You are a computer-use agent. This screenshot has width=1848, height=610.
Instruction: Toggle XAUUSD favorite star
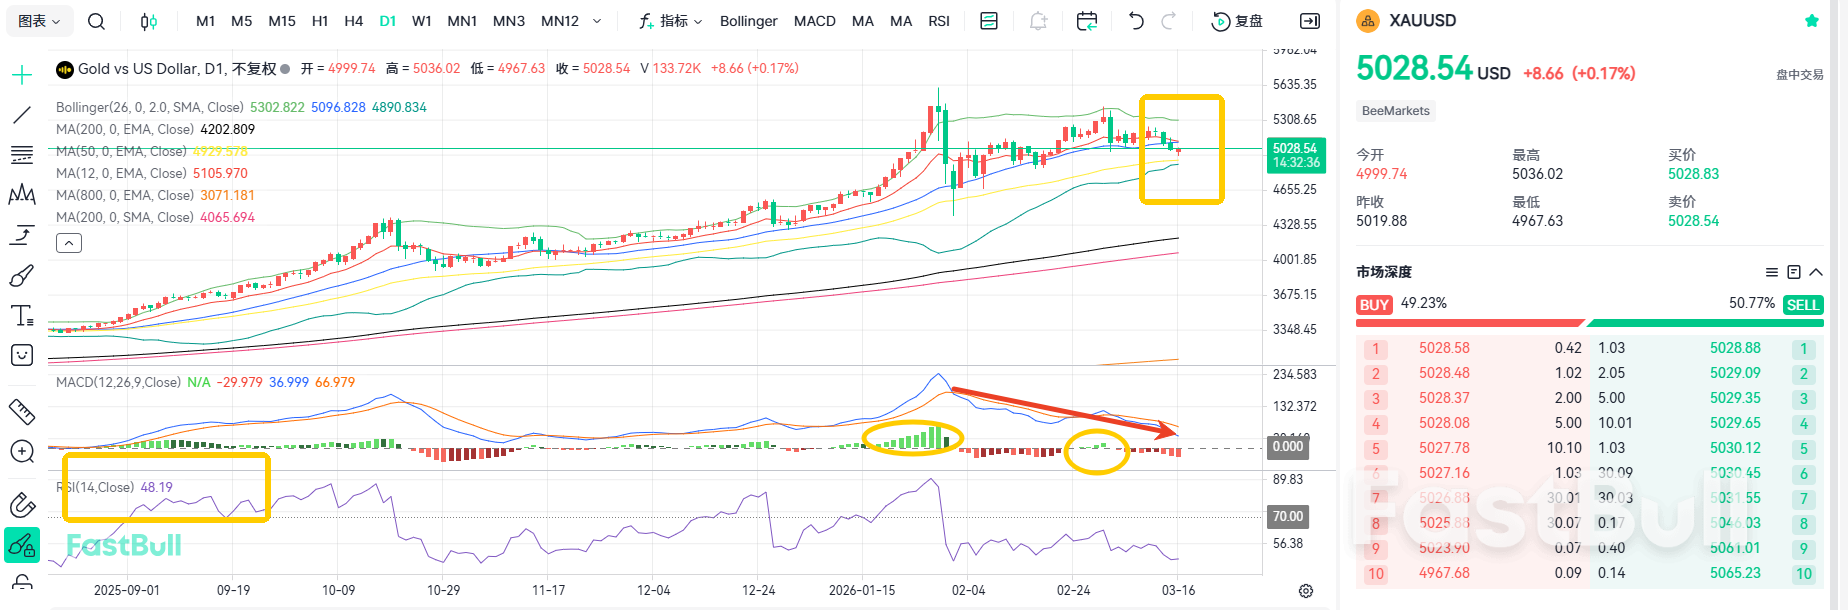point(1811,21)
